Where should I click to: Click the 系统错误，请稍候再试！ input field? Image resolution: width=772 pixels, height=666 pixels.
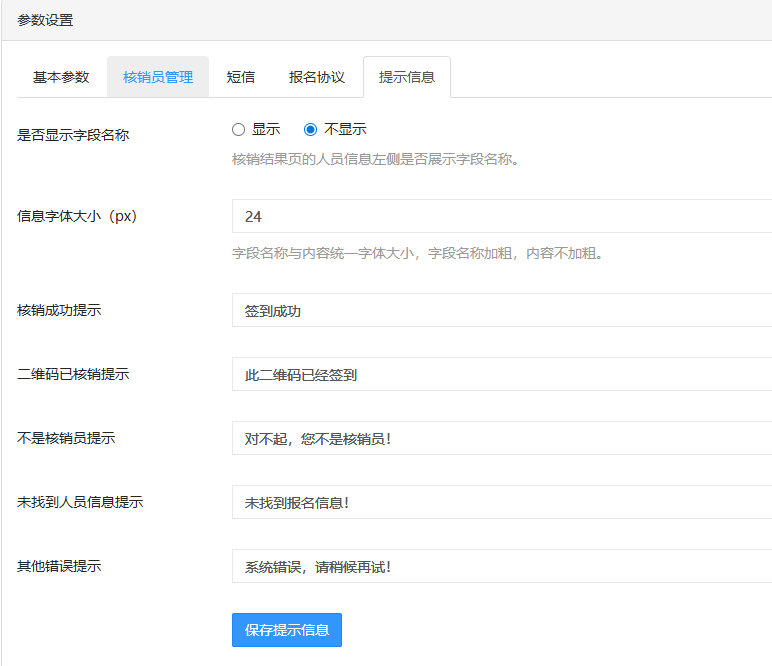point(500,566)
